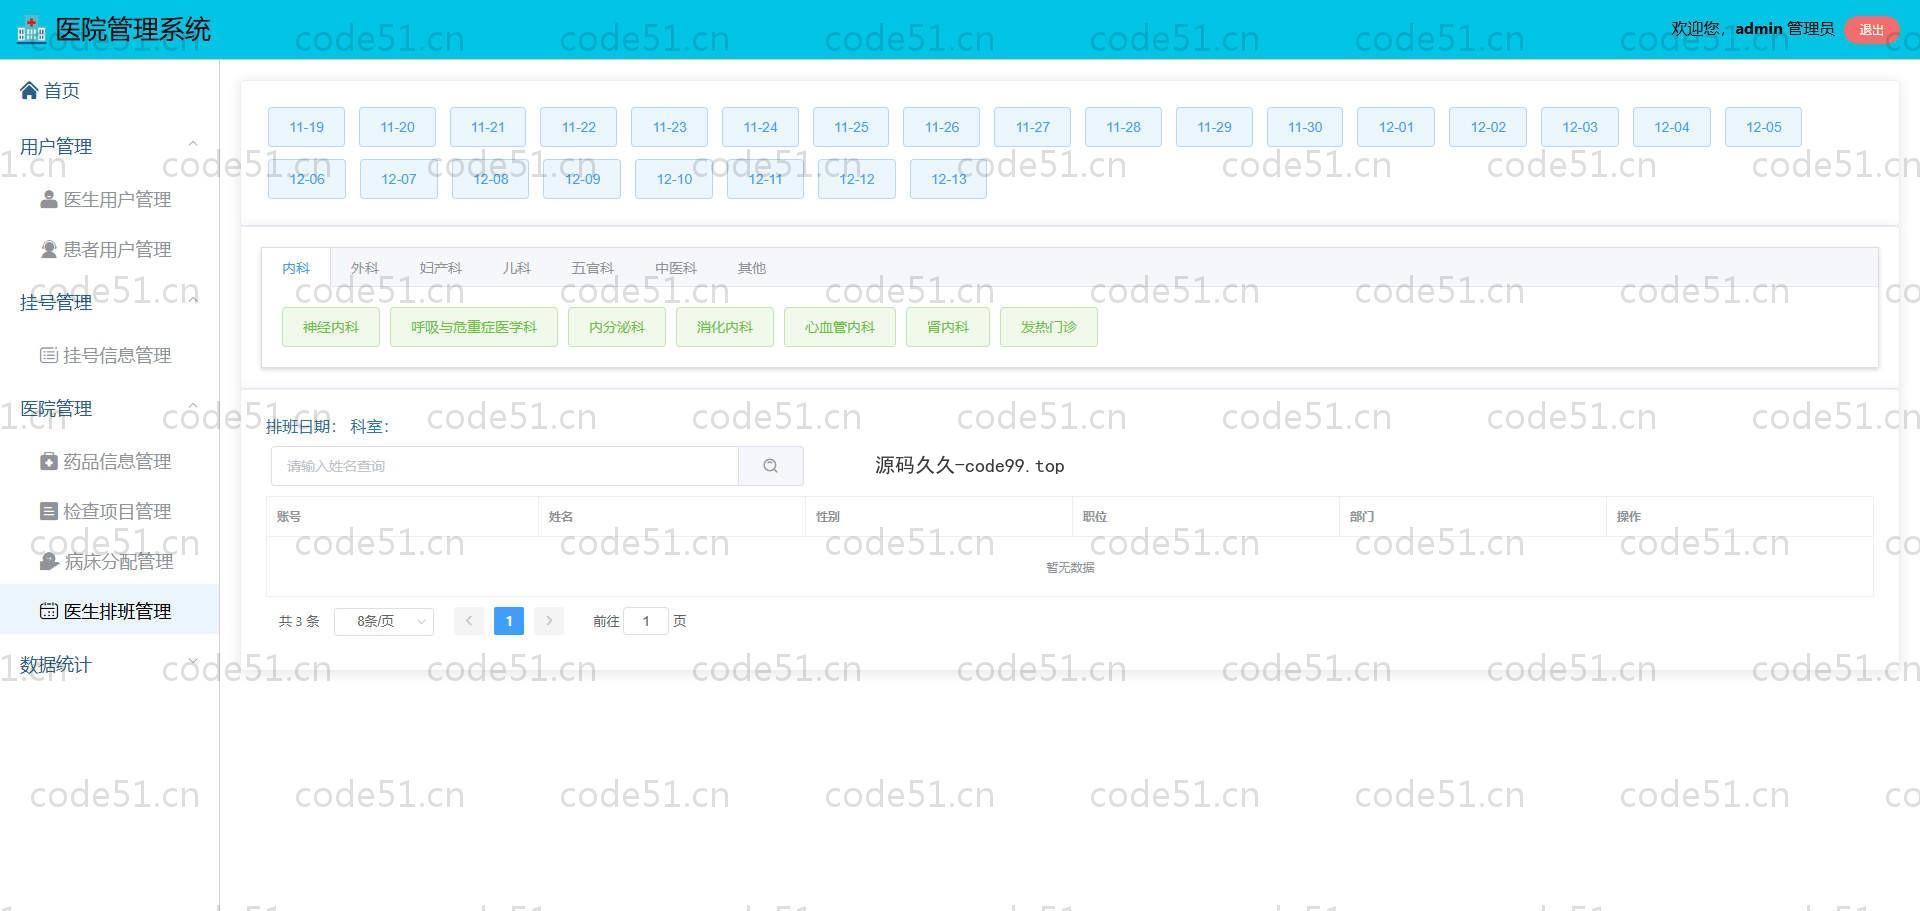This screenshot has height=911, width=1920.
Task: Select the 内分泌科 department button
Action: (617, 327)
